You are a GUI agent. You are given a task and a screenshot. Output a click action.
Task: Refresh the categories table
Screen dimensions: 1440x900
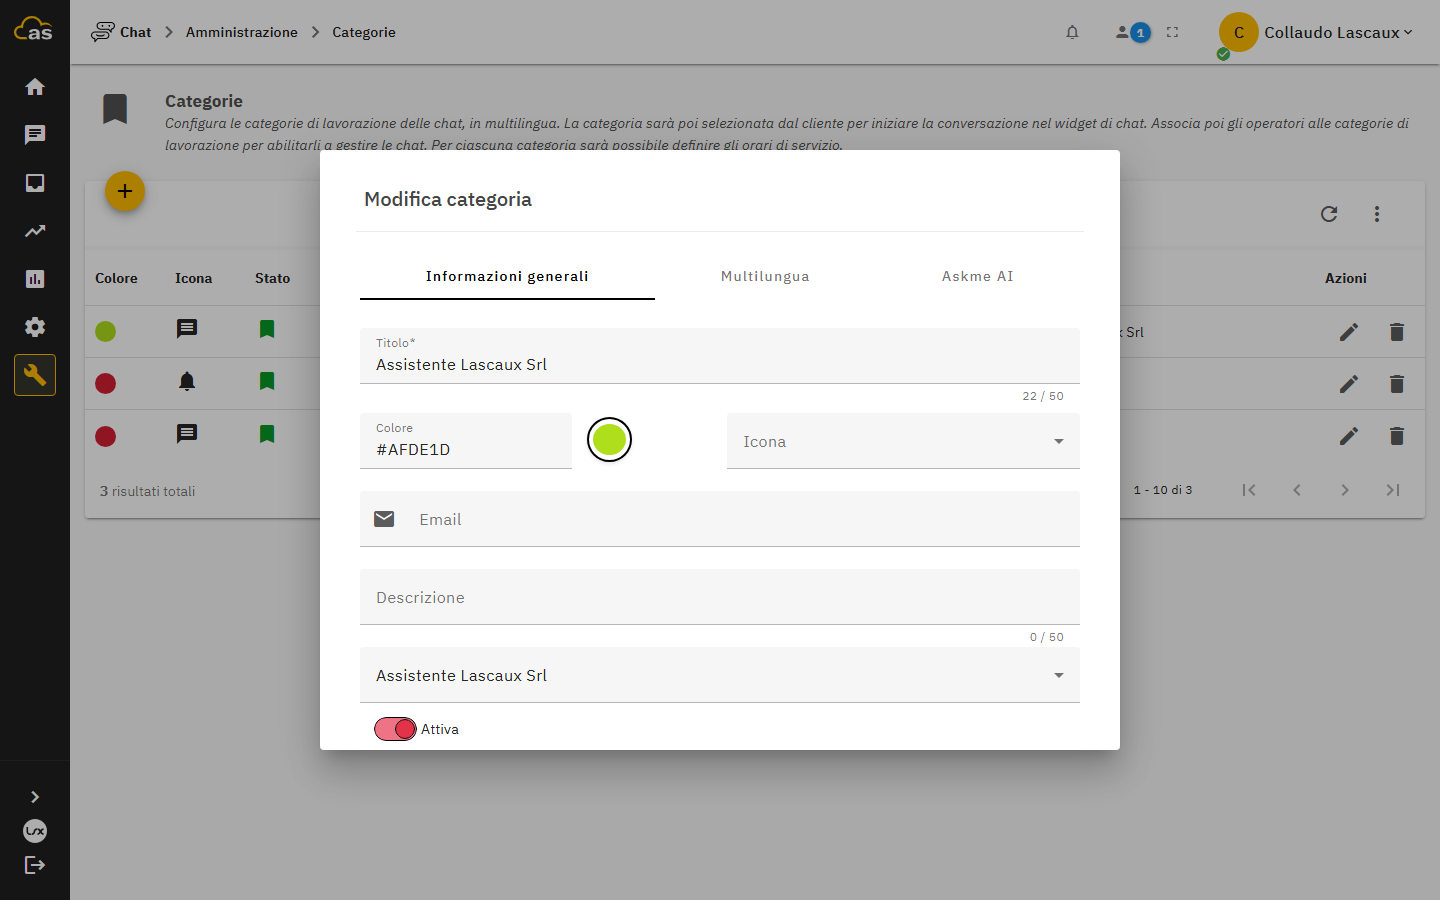(1329, 214)
